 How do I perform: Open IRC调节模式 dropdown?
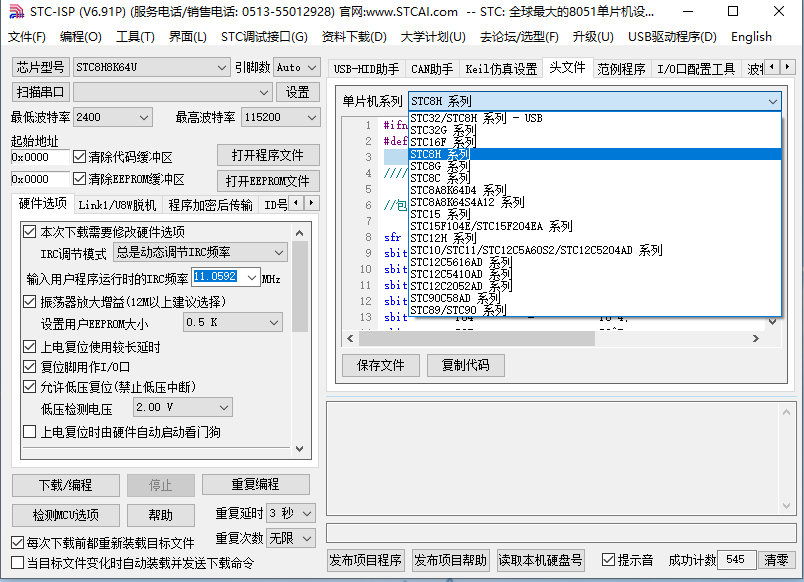pyautogui.click(x=200, y=252)
